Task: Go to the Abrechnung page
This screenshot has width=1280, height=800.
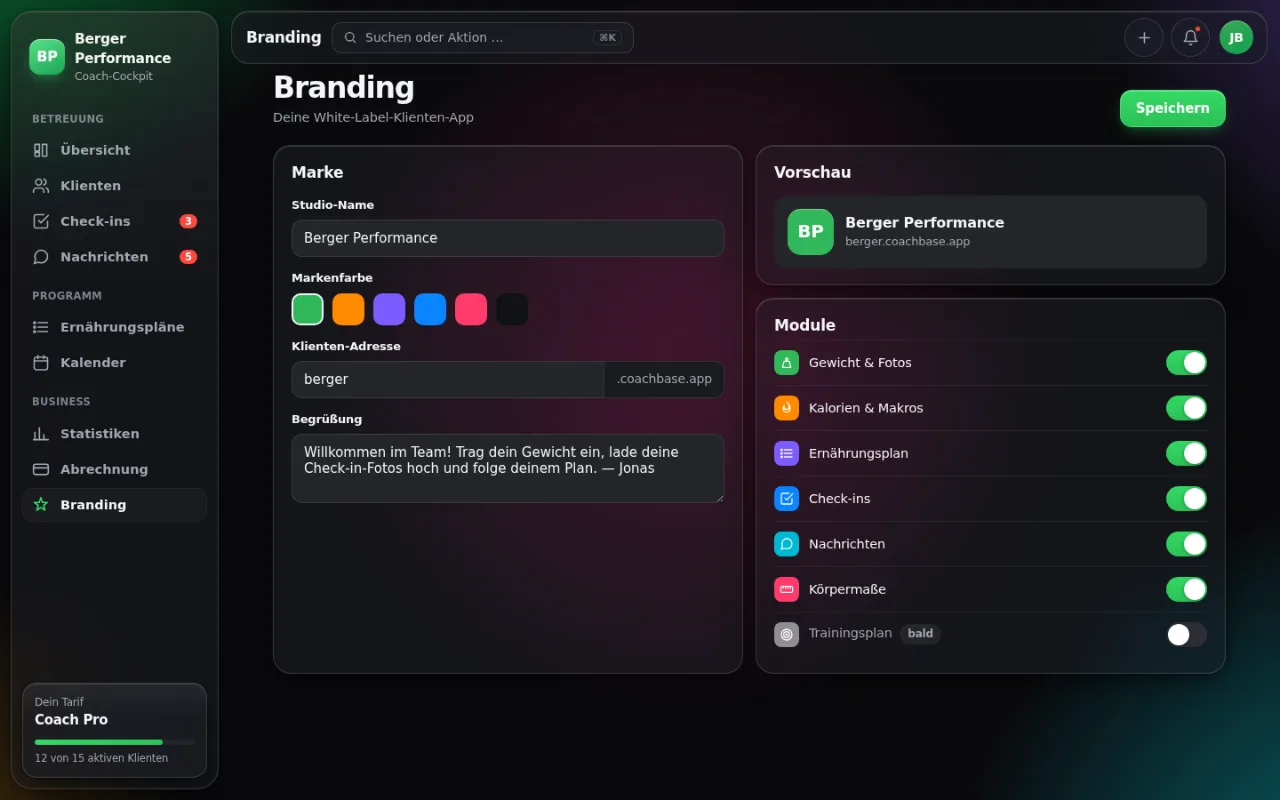Action: 114,469
